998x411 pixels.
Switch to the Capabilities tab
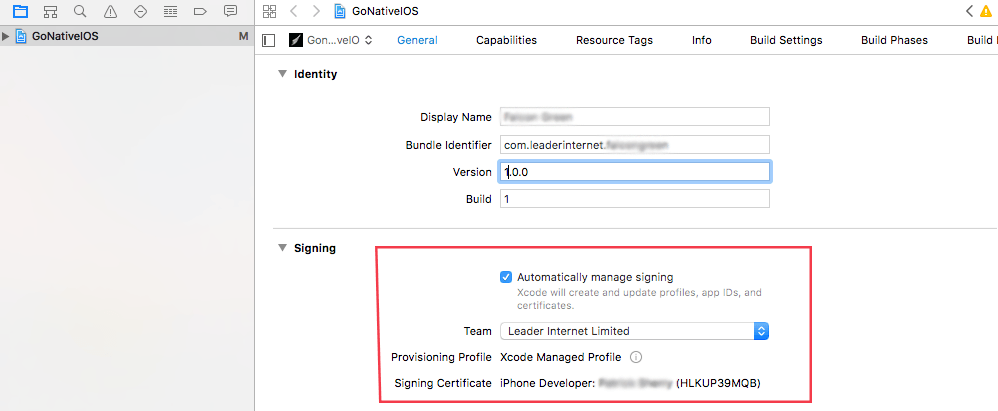click(506, 40)
